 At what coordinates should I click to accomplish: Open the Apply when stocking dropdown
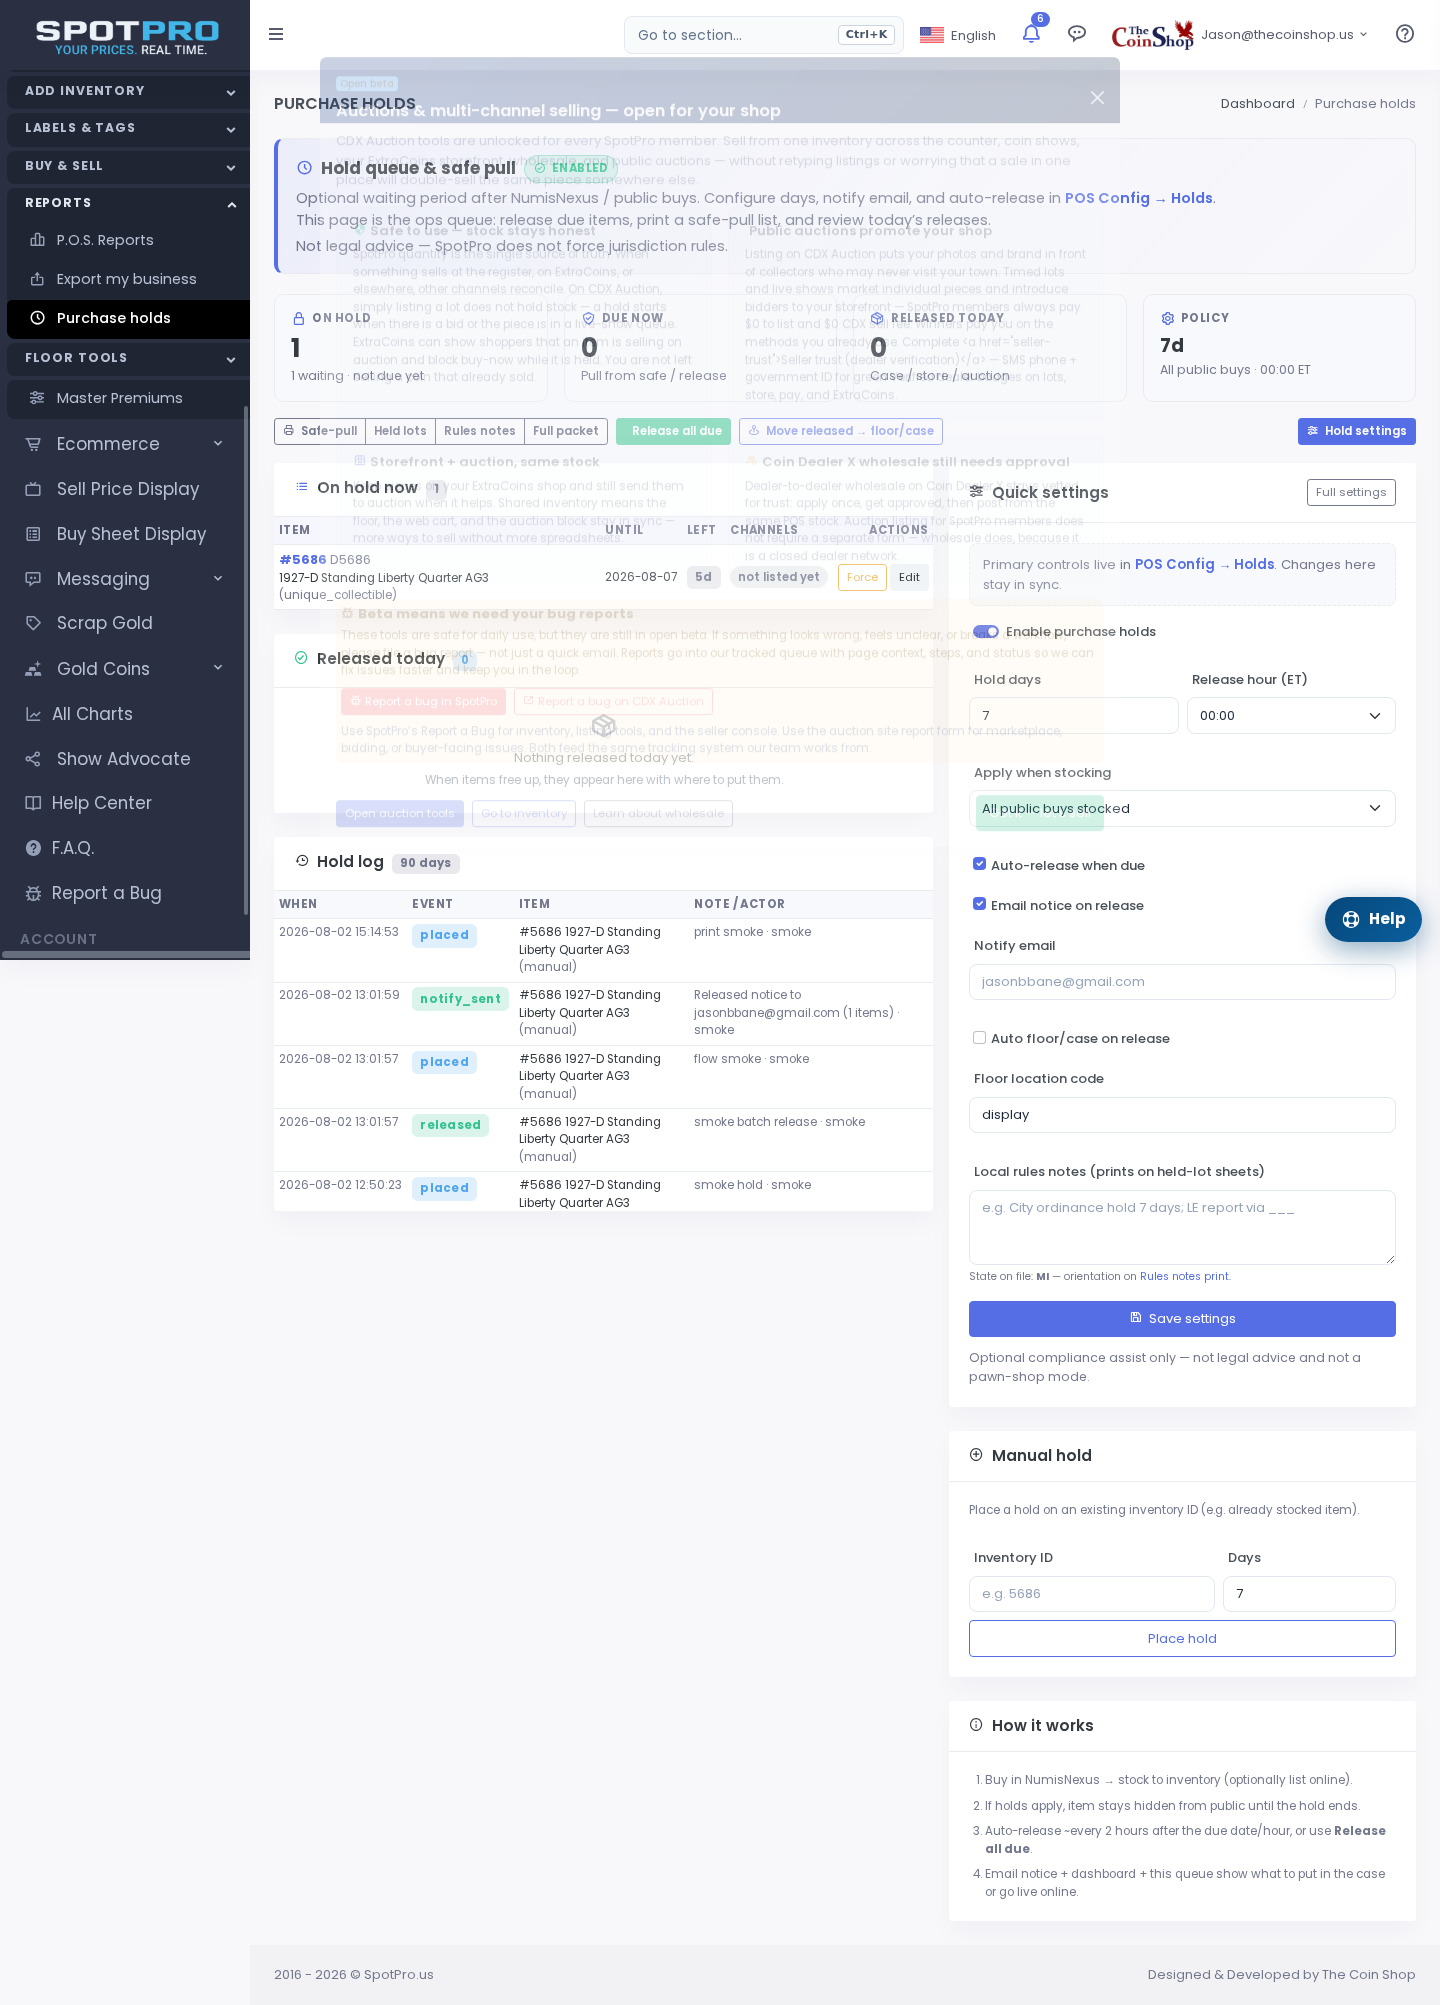(x=1182, y=809)
